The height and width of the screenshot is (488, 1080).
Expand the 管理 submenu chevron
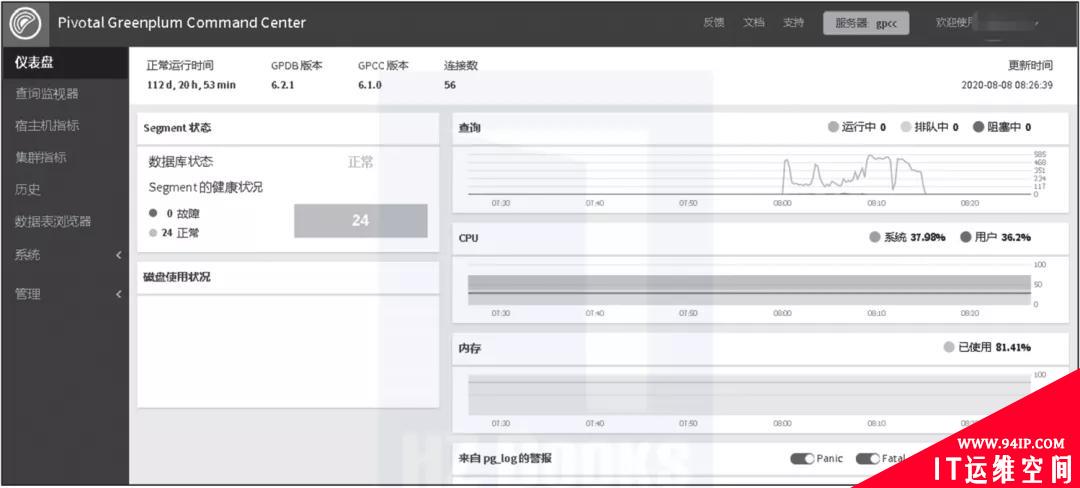click(x=118, y=295)
